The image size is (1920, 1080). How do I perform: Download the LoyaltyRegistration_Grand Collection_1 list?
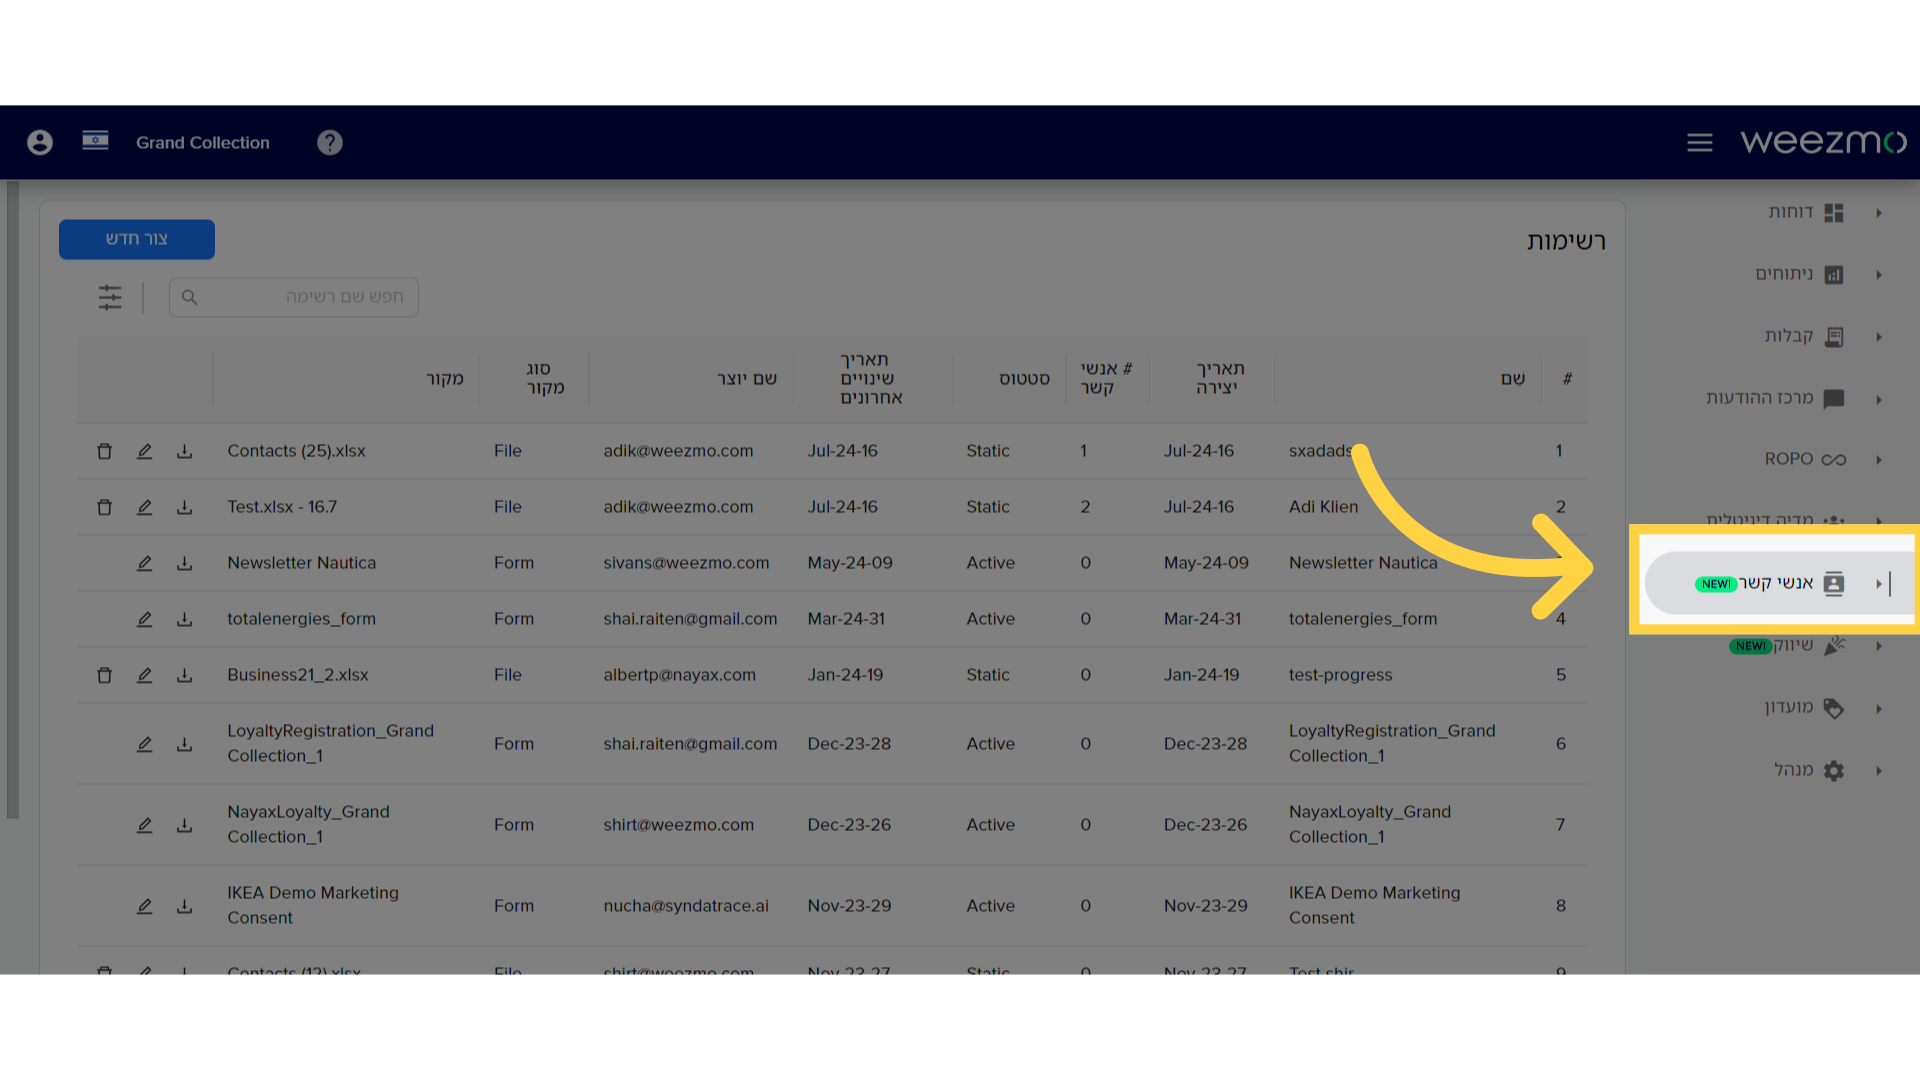pyautogui.click(x=184, y=744)
